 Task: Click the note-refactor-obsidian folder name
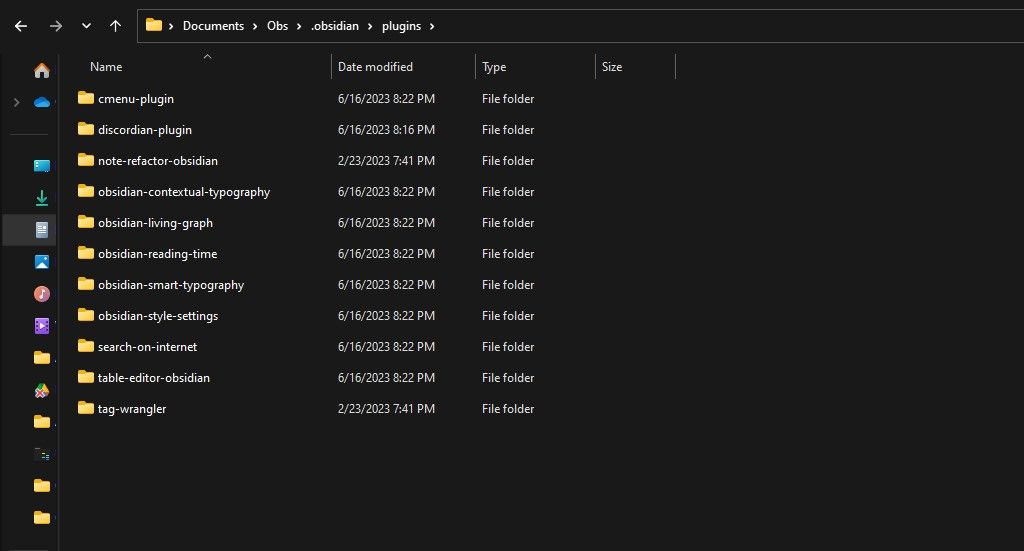coord(158,161)
